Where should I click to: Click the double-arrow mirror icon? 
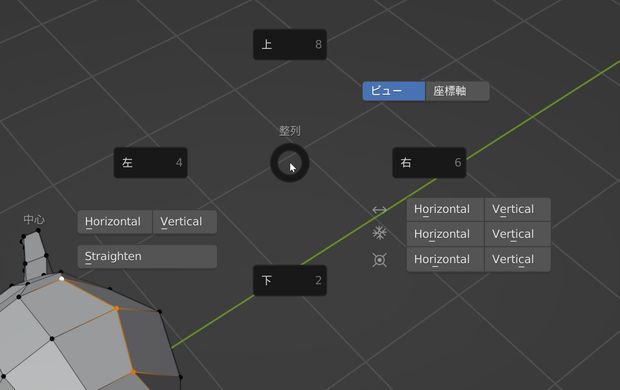380,210
